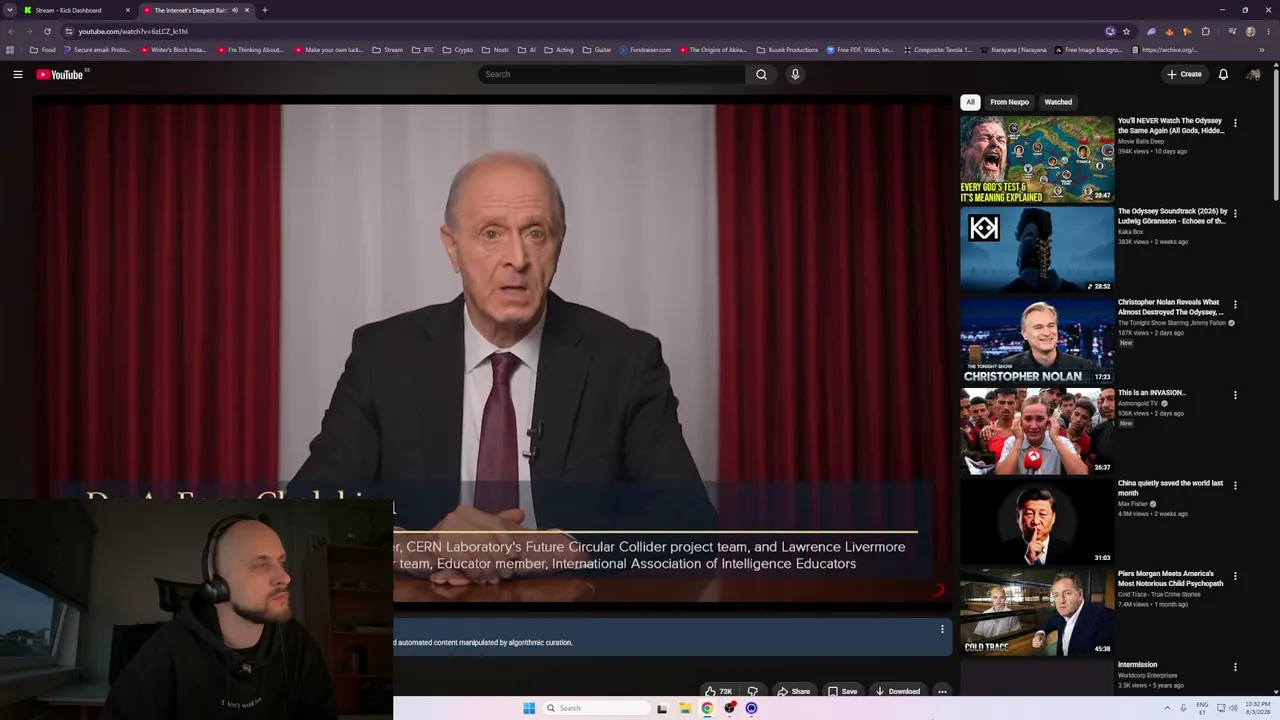
Task: Open the Create menu on YouTube
Action: click(x=1185, y=74)
